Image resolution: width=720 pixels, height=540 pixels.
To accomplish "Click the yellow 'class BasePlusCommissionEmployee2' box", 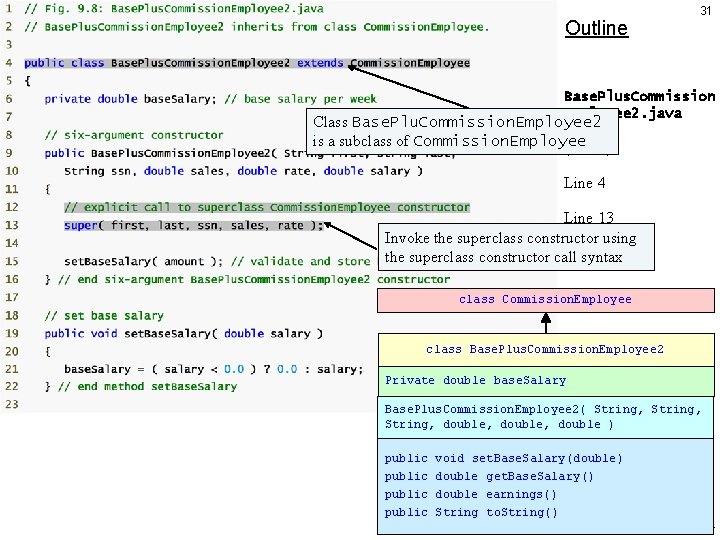I will pos(546,350).
